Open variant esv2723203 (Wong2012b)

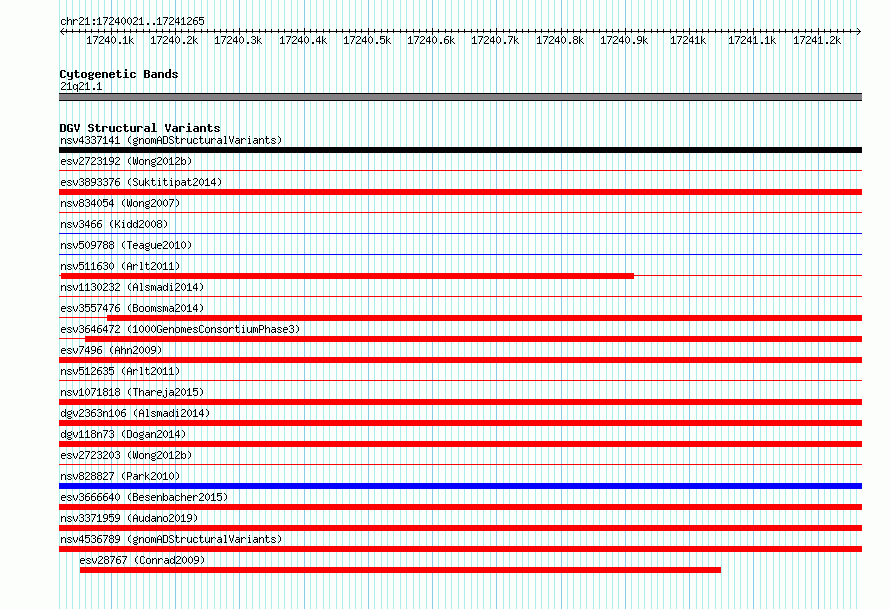(126, 455)
